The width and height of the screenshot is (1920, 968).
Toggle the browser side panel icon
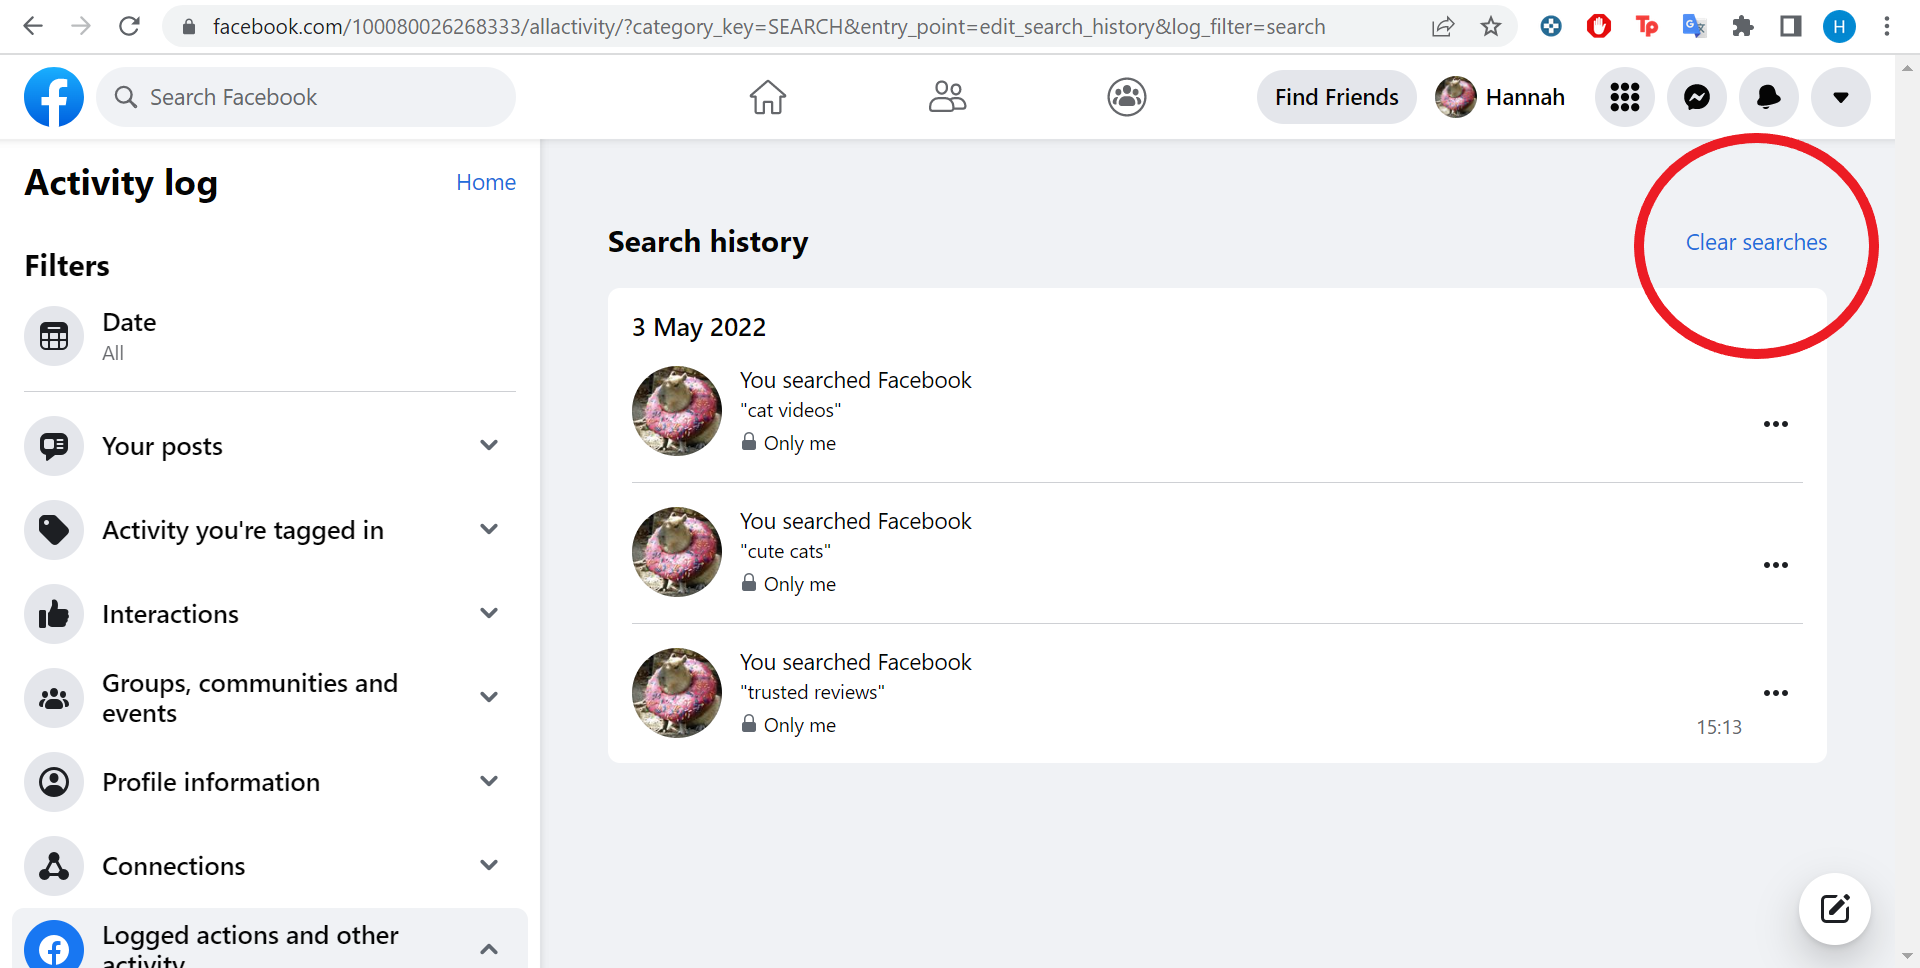coord(1791,27)
